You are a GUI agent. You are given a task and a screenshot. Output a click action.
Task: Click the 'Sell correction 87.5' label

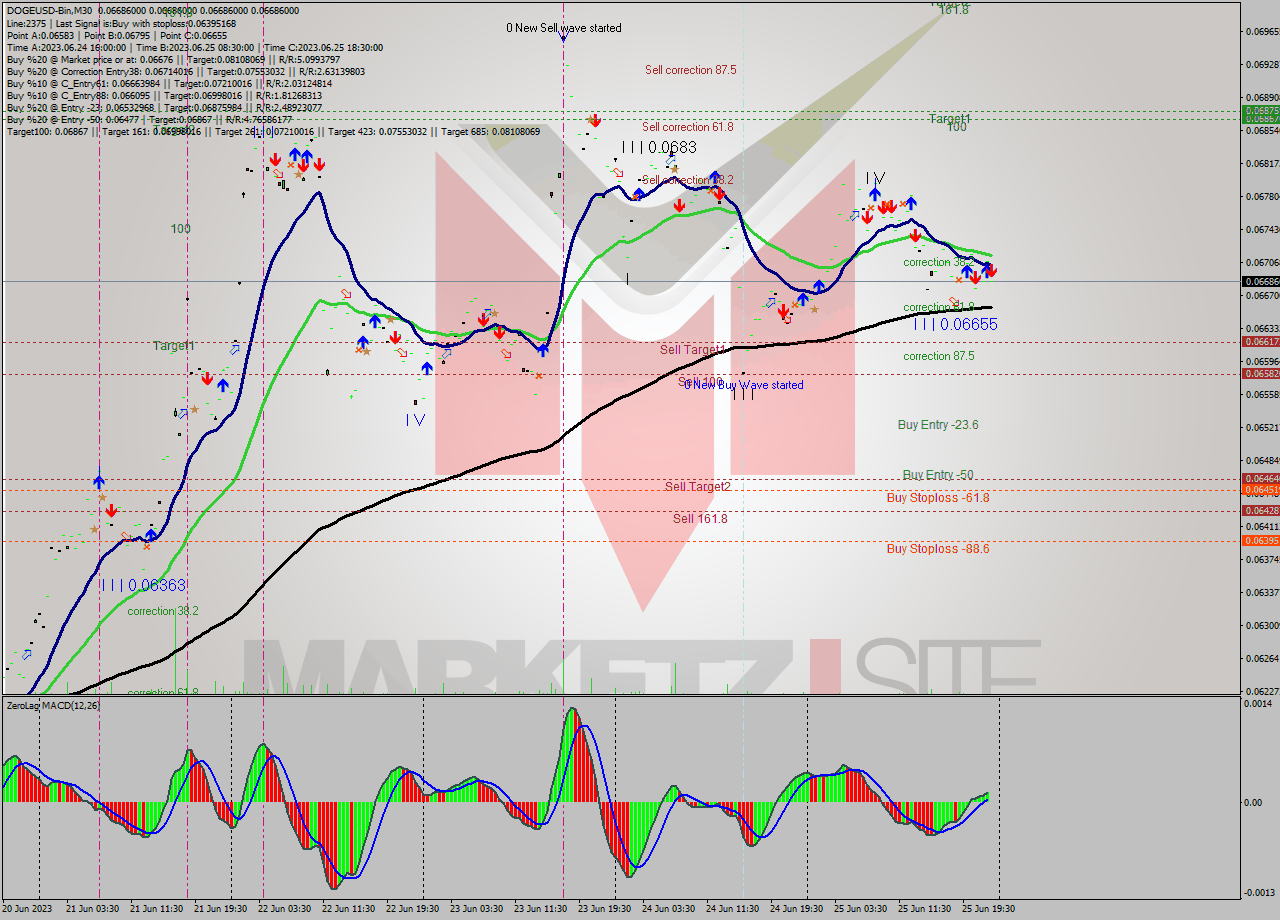(691, 70)
